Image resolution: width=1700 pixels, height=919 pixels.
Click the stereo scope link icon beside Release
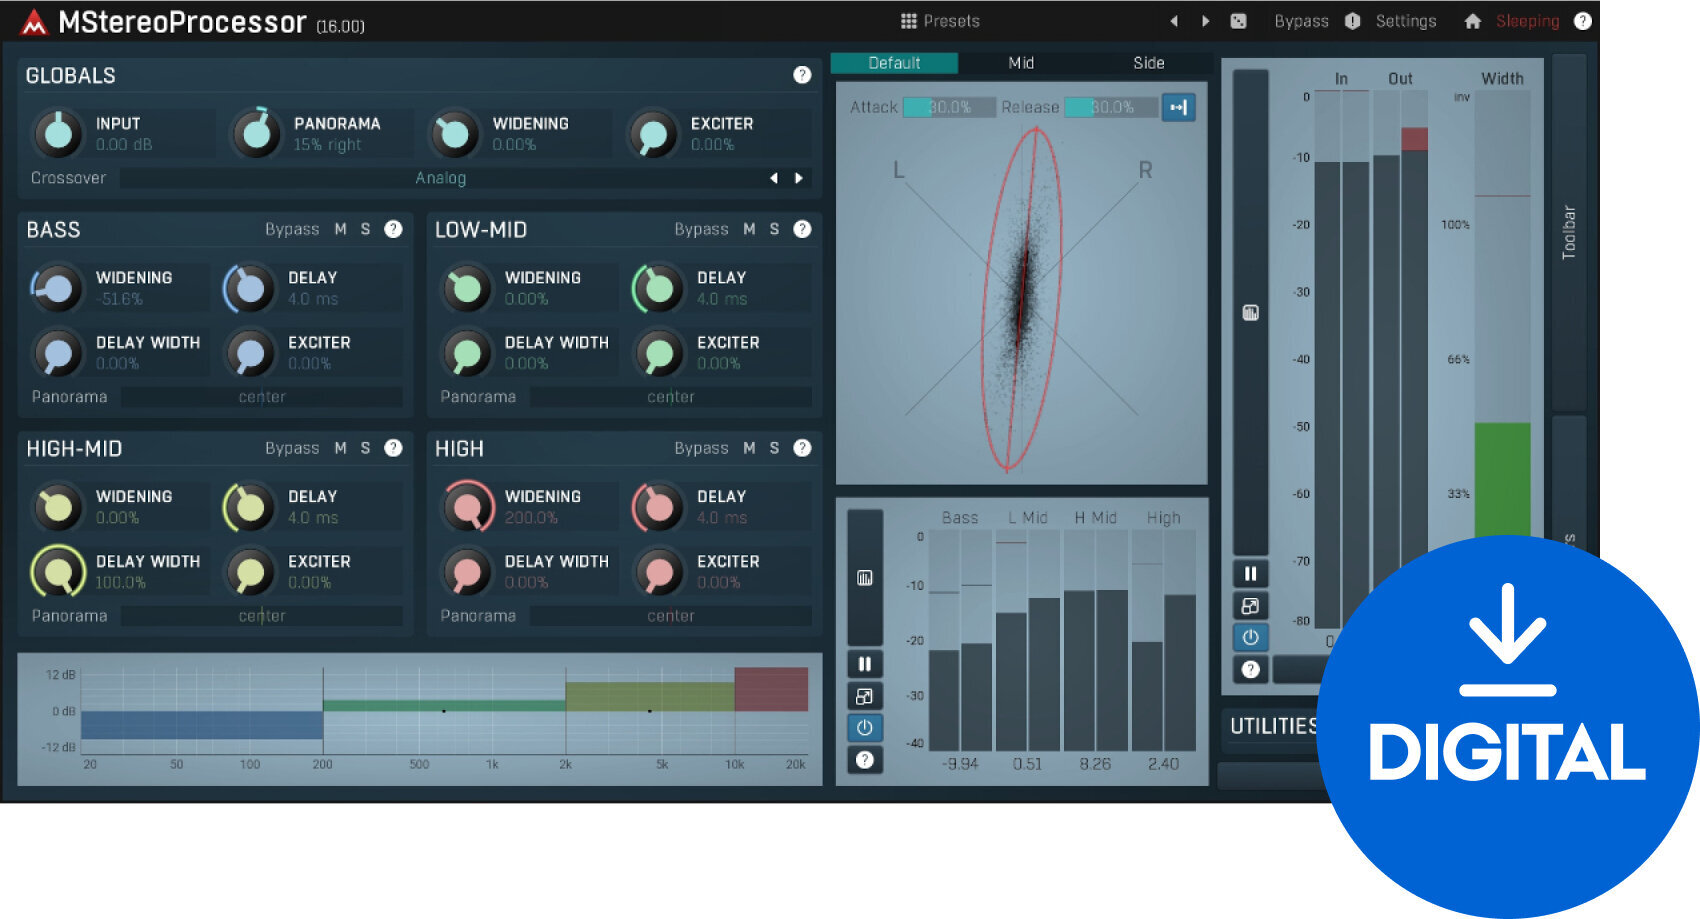pyautogui.click(x=1178, y=108)
